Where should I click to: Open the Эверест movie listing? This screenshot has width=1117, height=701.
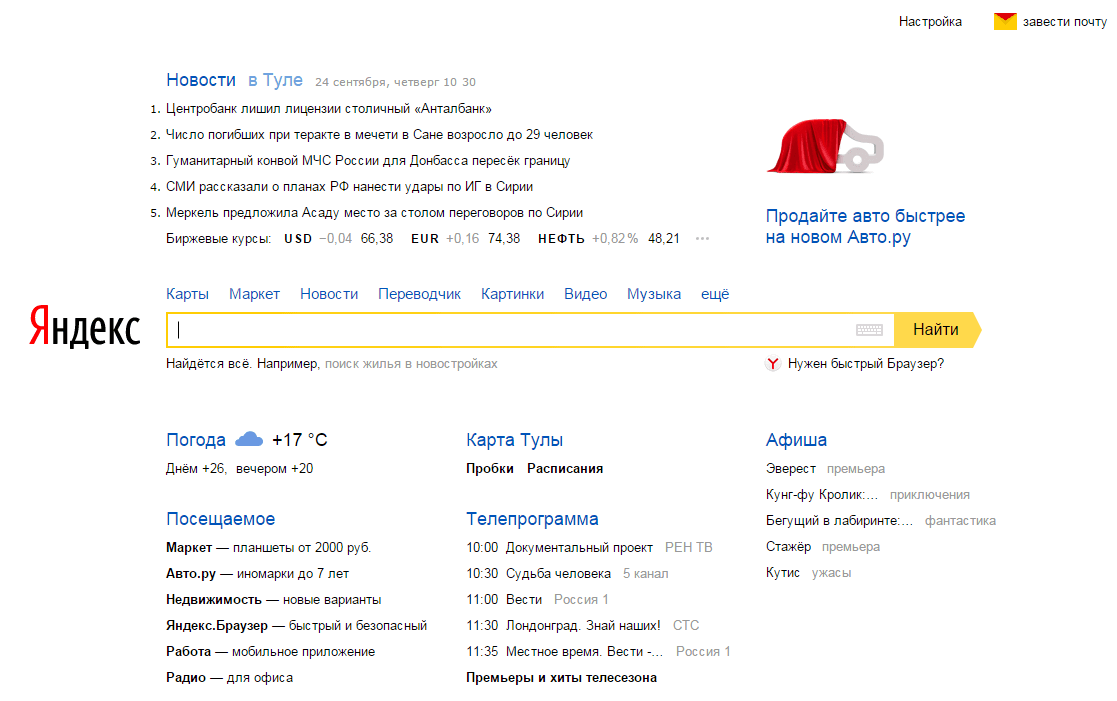pos(791,469)
